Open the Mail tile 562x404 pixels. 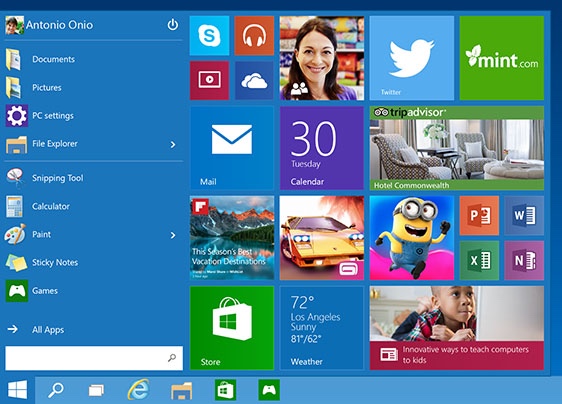(232, 148)
